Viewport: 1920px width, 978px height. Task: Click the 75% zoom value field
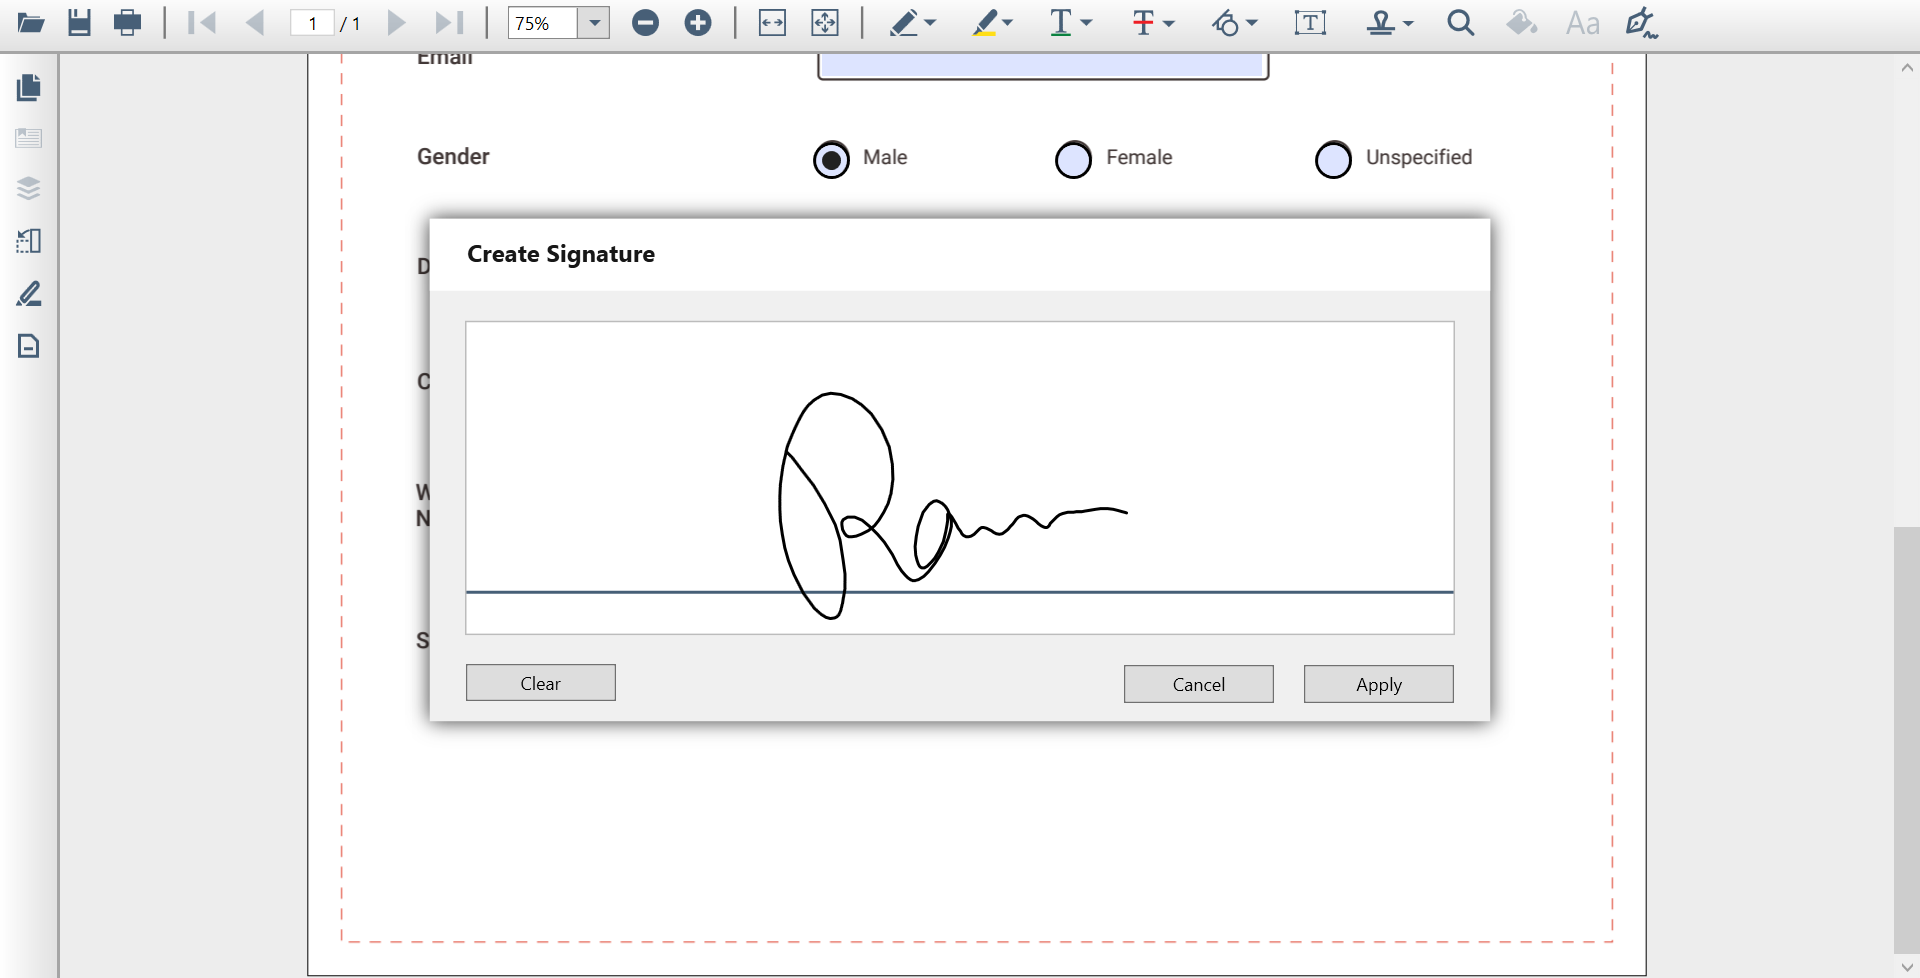point(543,23)
